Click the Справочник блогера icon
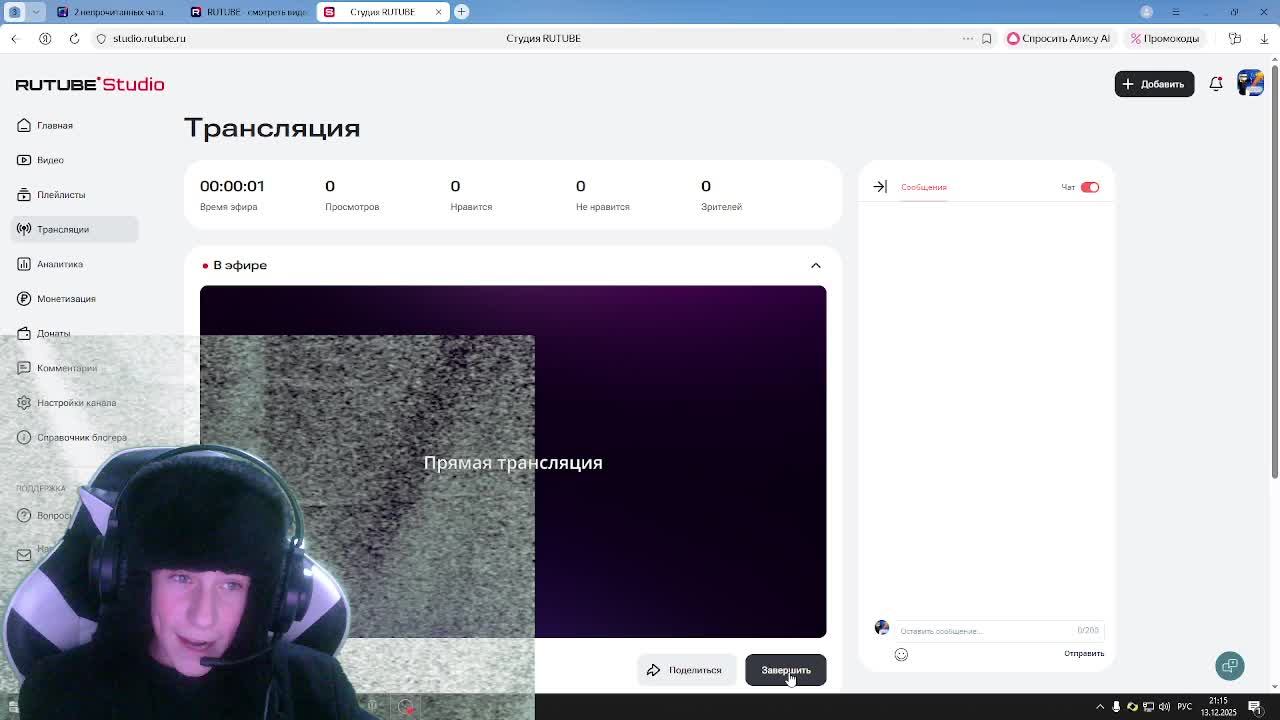This screenshot has height=720, width=1280. point(24,437)
